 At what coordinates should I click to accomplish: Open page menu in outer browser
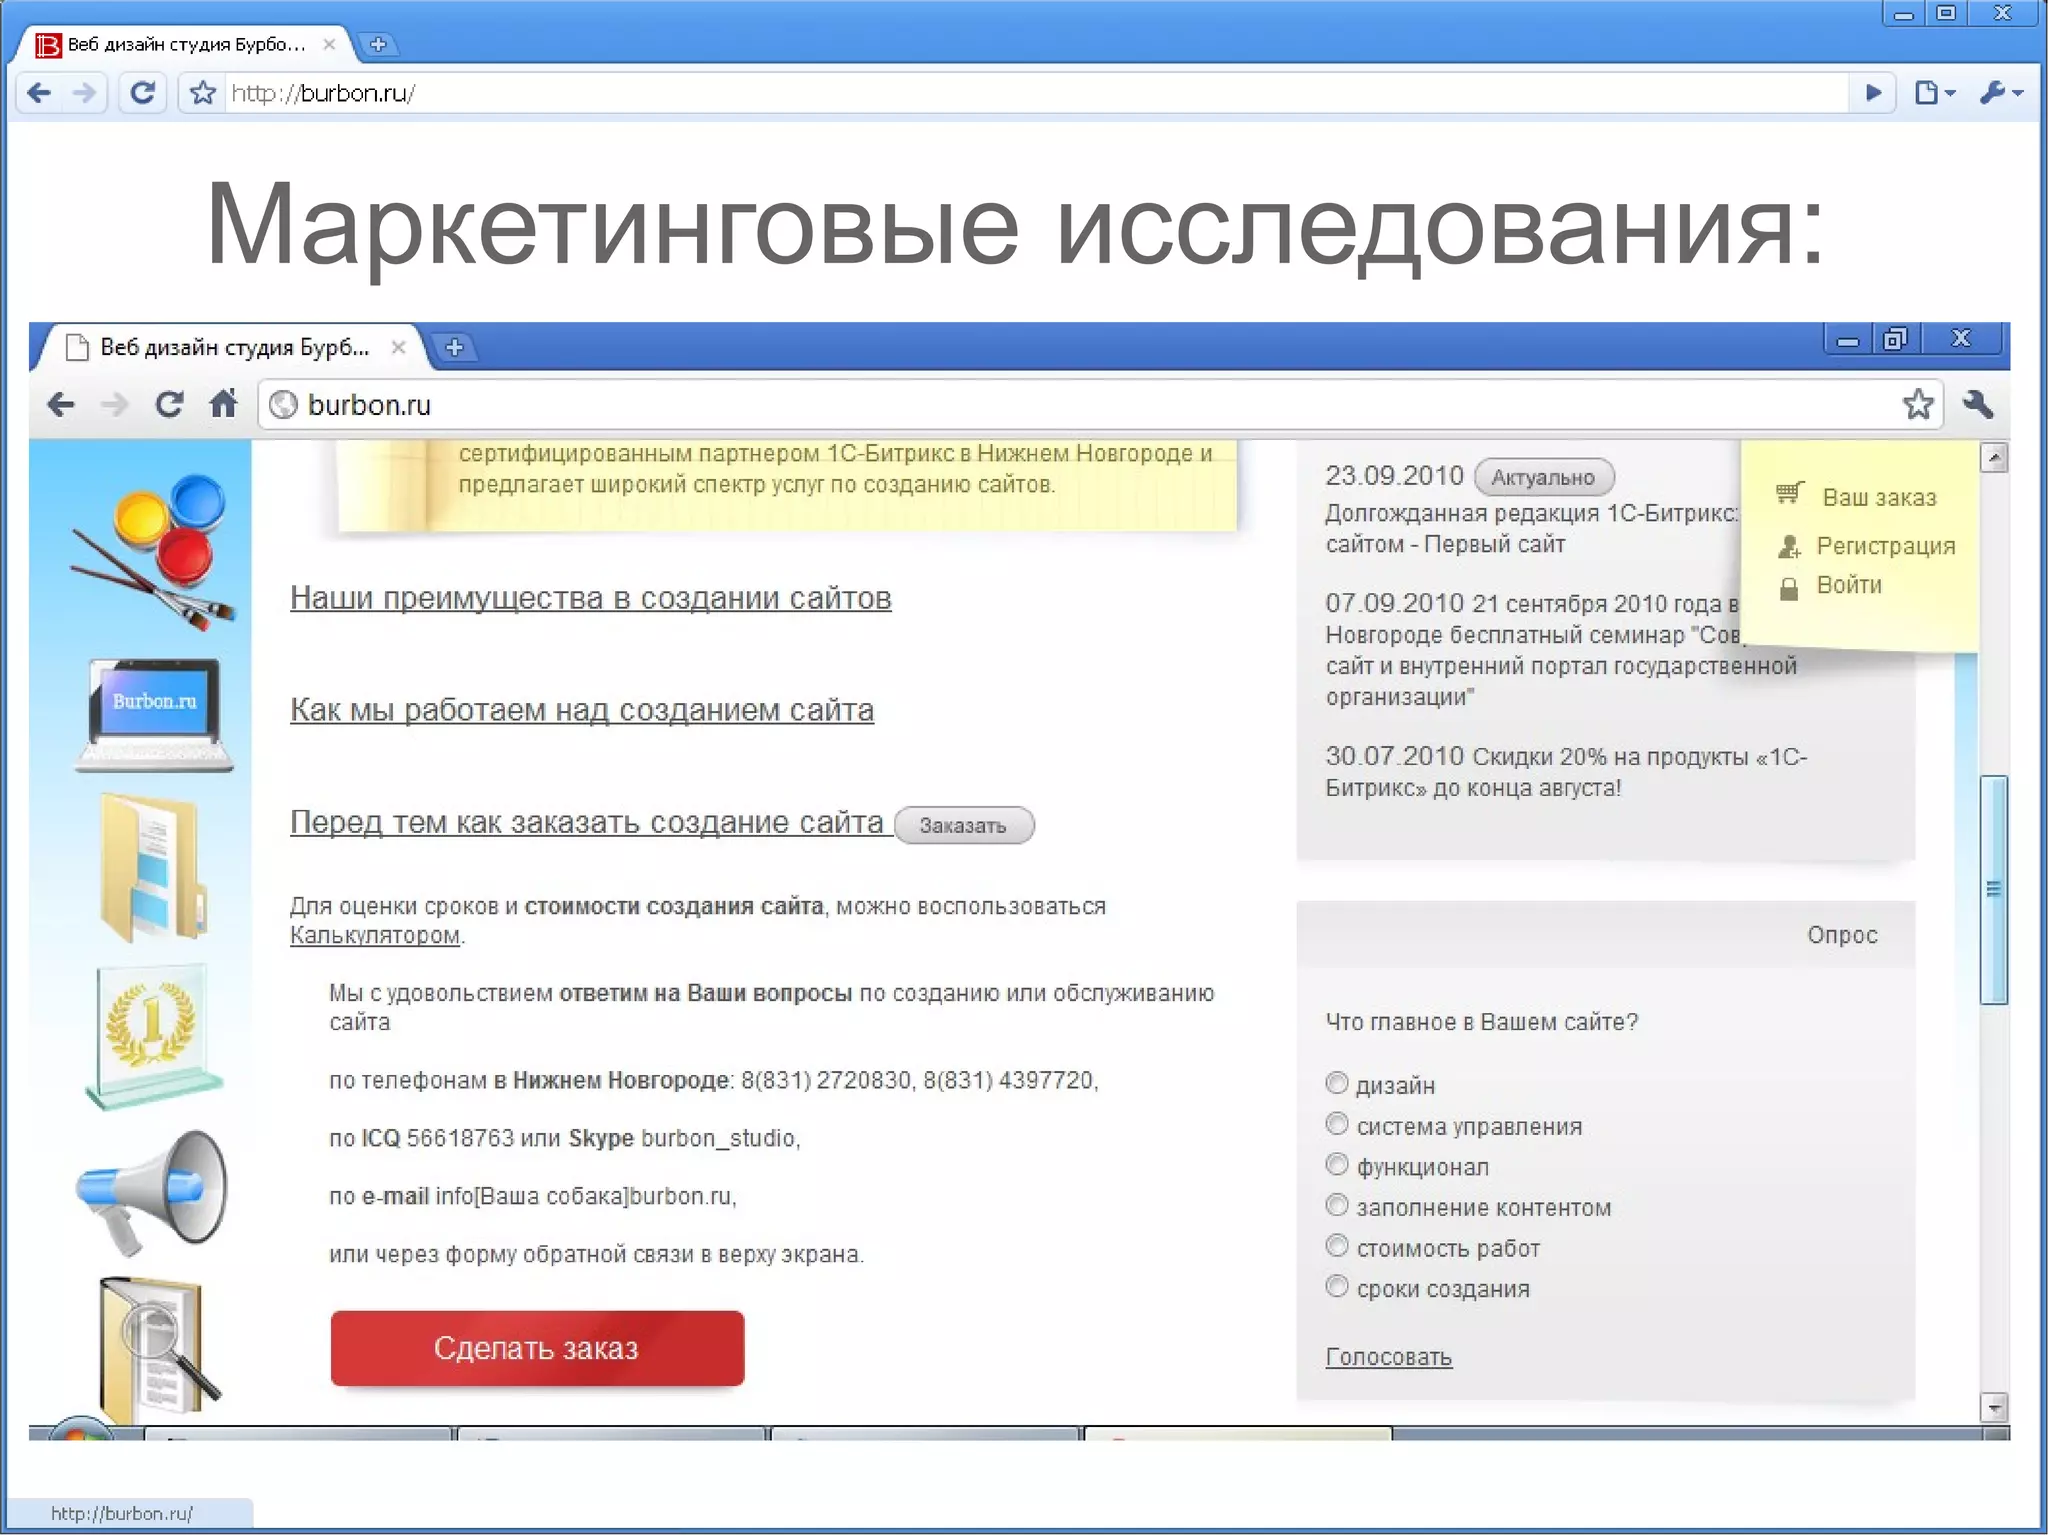(x=1935, y=93)
